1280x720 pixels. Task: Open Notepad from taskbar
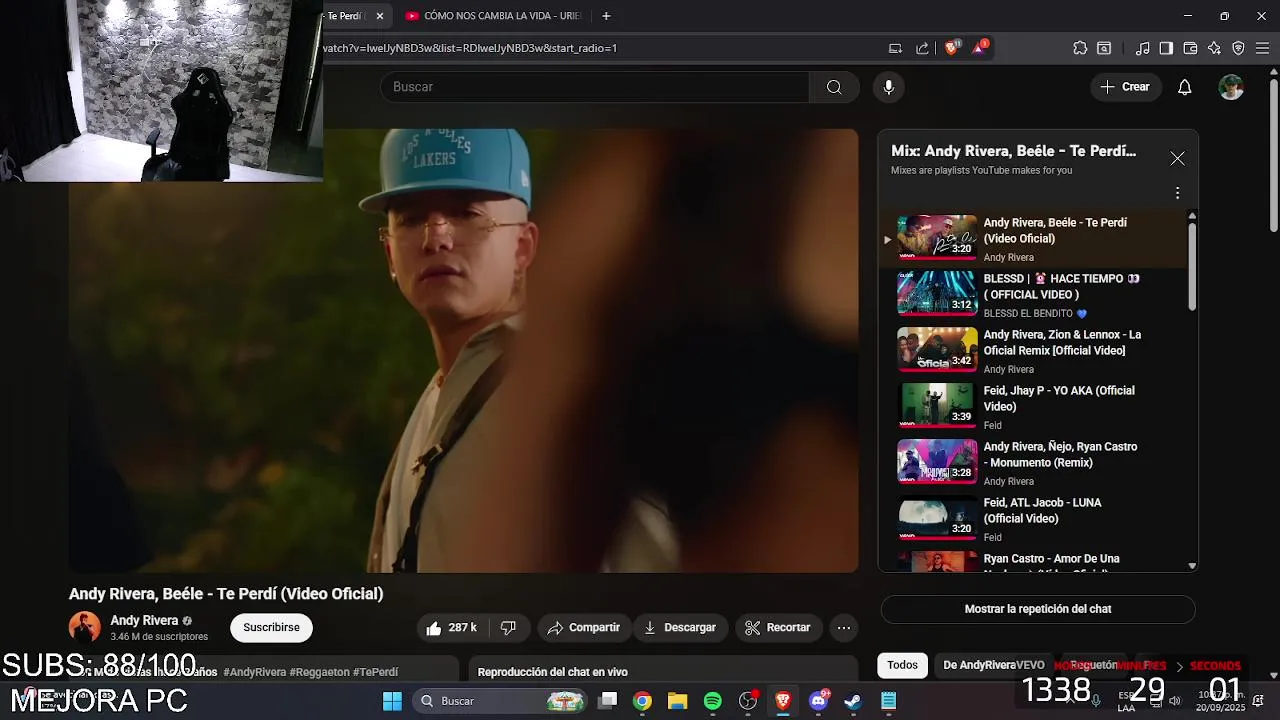tap(888, 701)
